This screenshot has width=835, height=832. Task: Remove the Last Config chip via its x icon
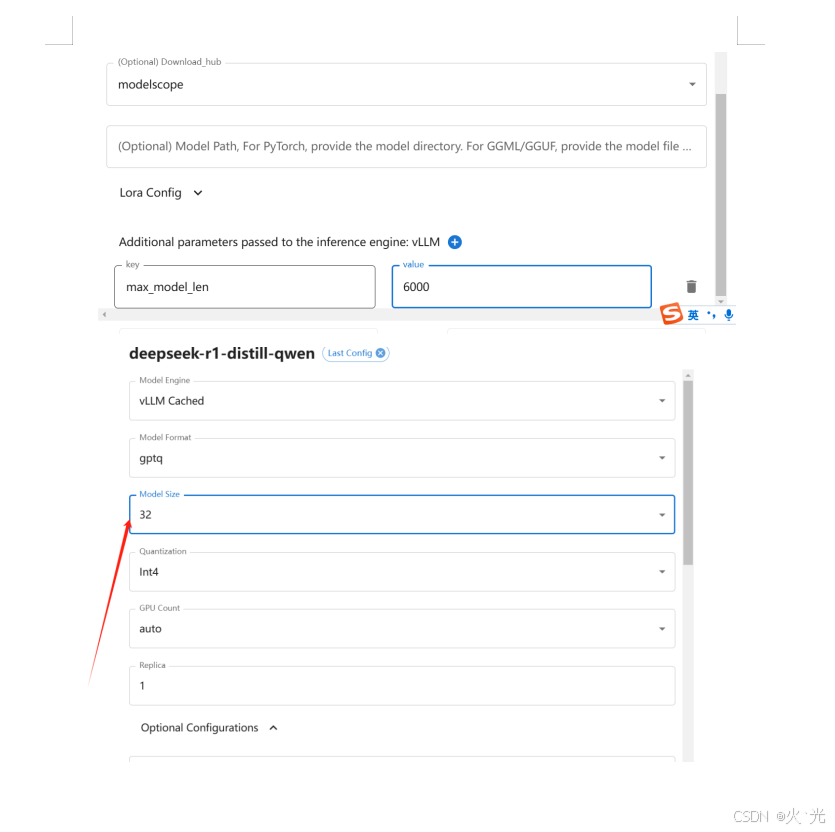(x=380, y=353)
